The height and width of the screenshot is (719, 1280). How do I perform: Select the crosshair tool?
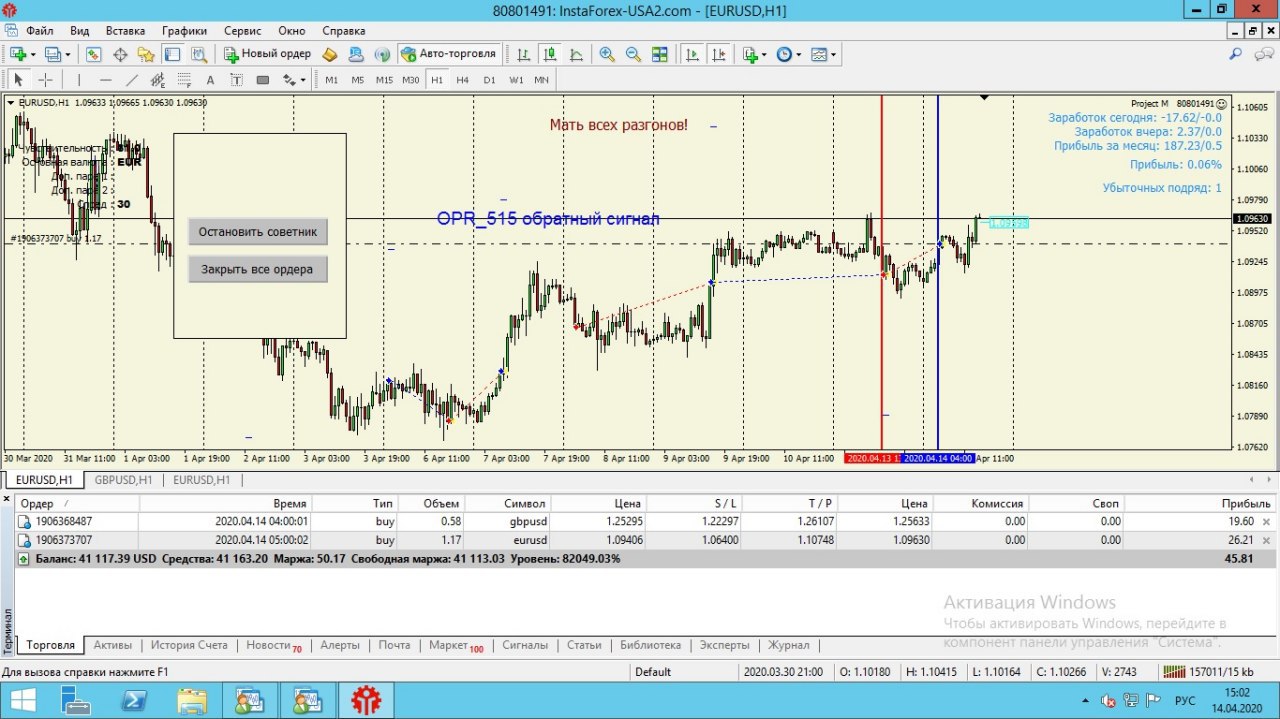[45, 80]
